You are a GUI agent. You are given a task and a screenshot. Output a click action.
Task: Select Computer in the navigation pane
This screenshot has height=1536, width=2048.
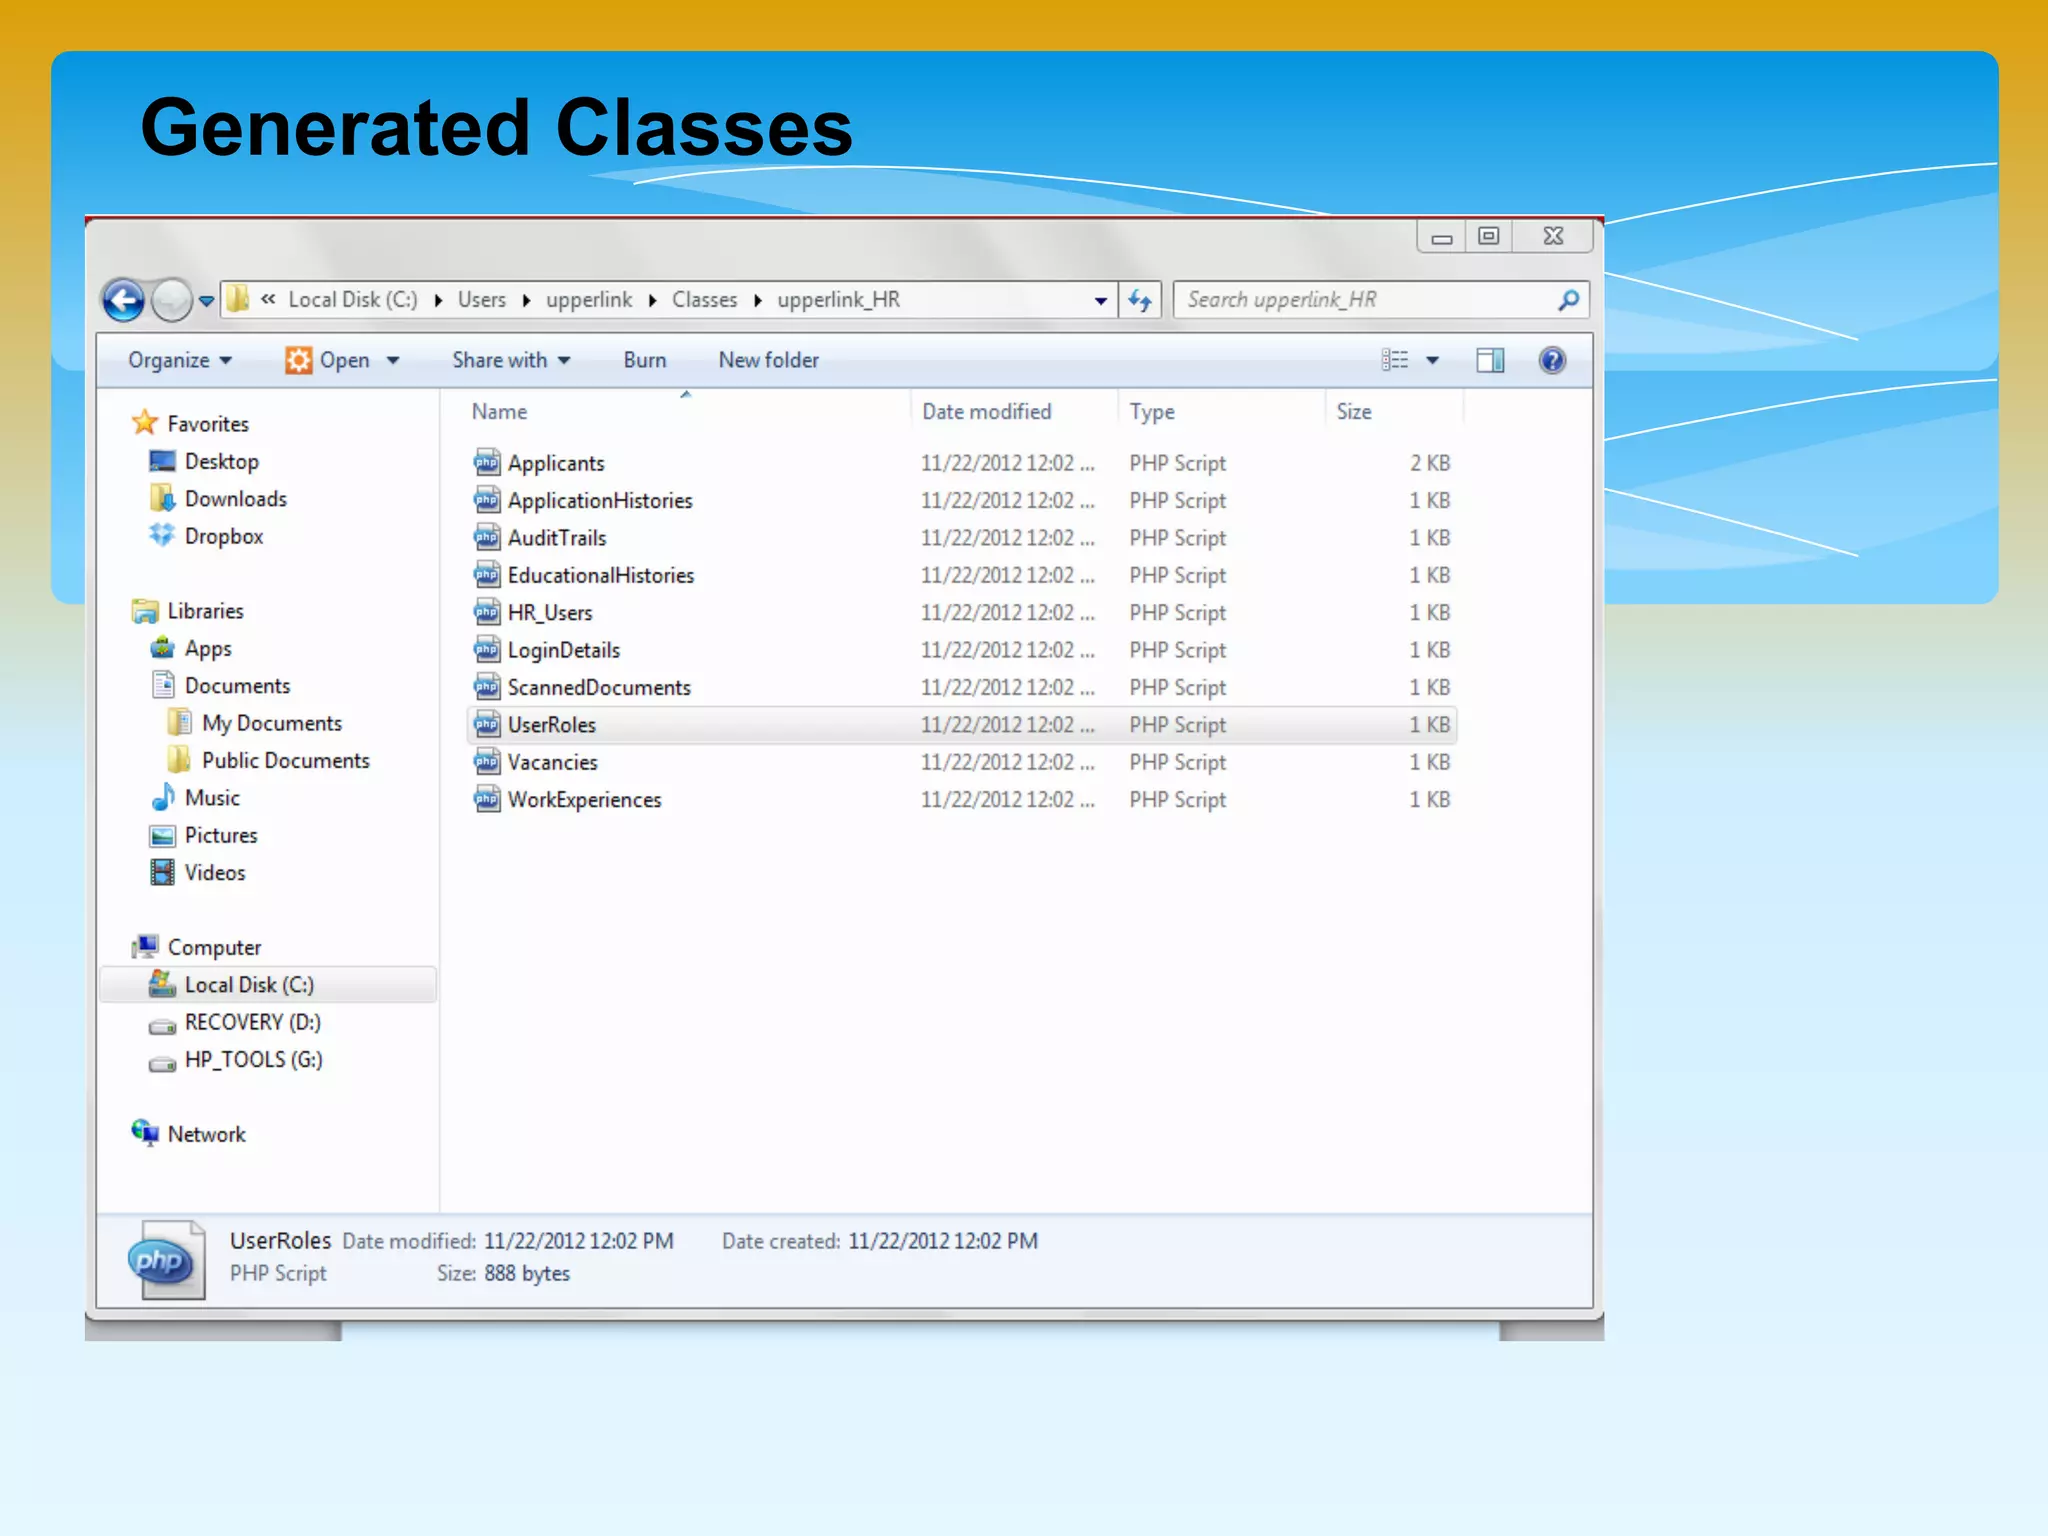point(197,947)
